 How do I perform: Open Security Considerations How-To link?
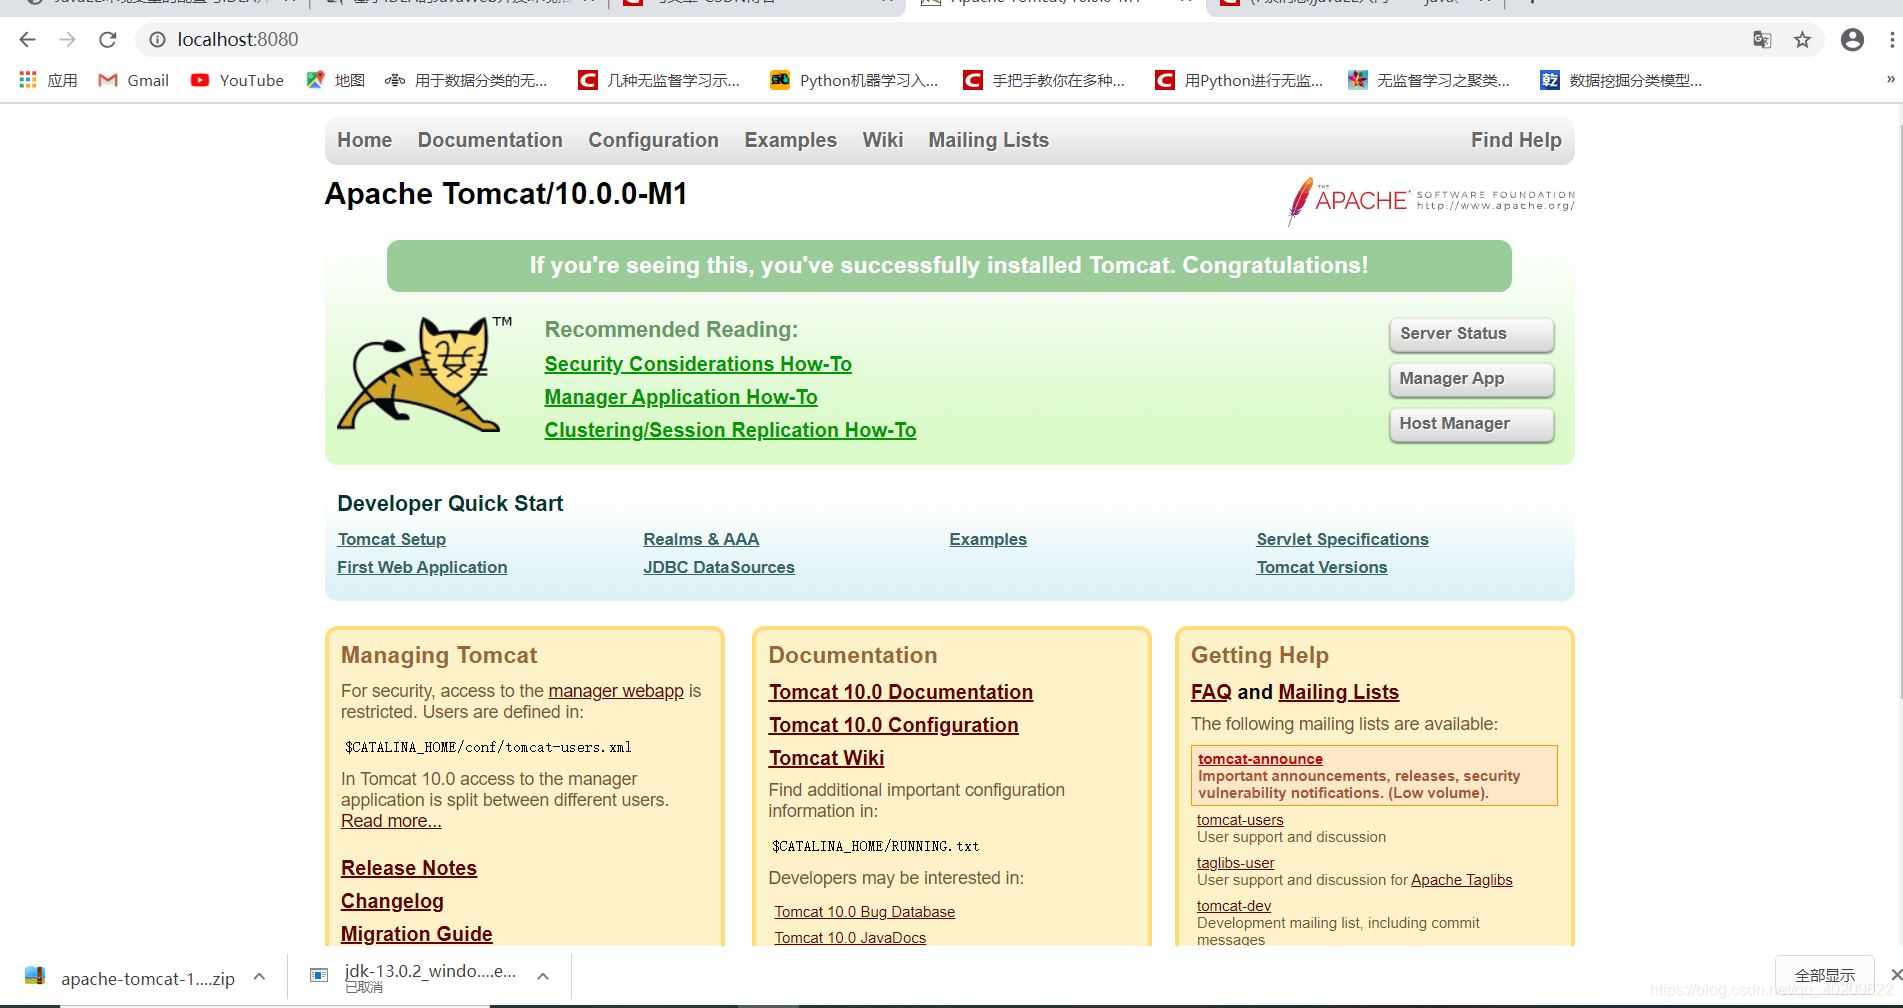[698, 364]
